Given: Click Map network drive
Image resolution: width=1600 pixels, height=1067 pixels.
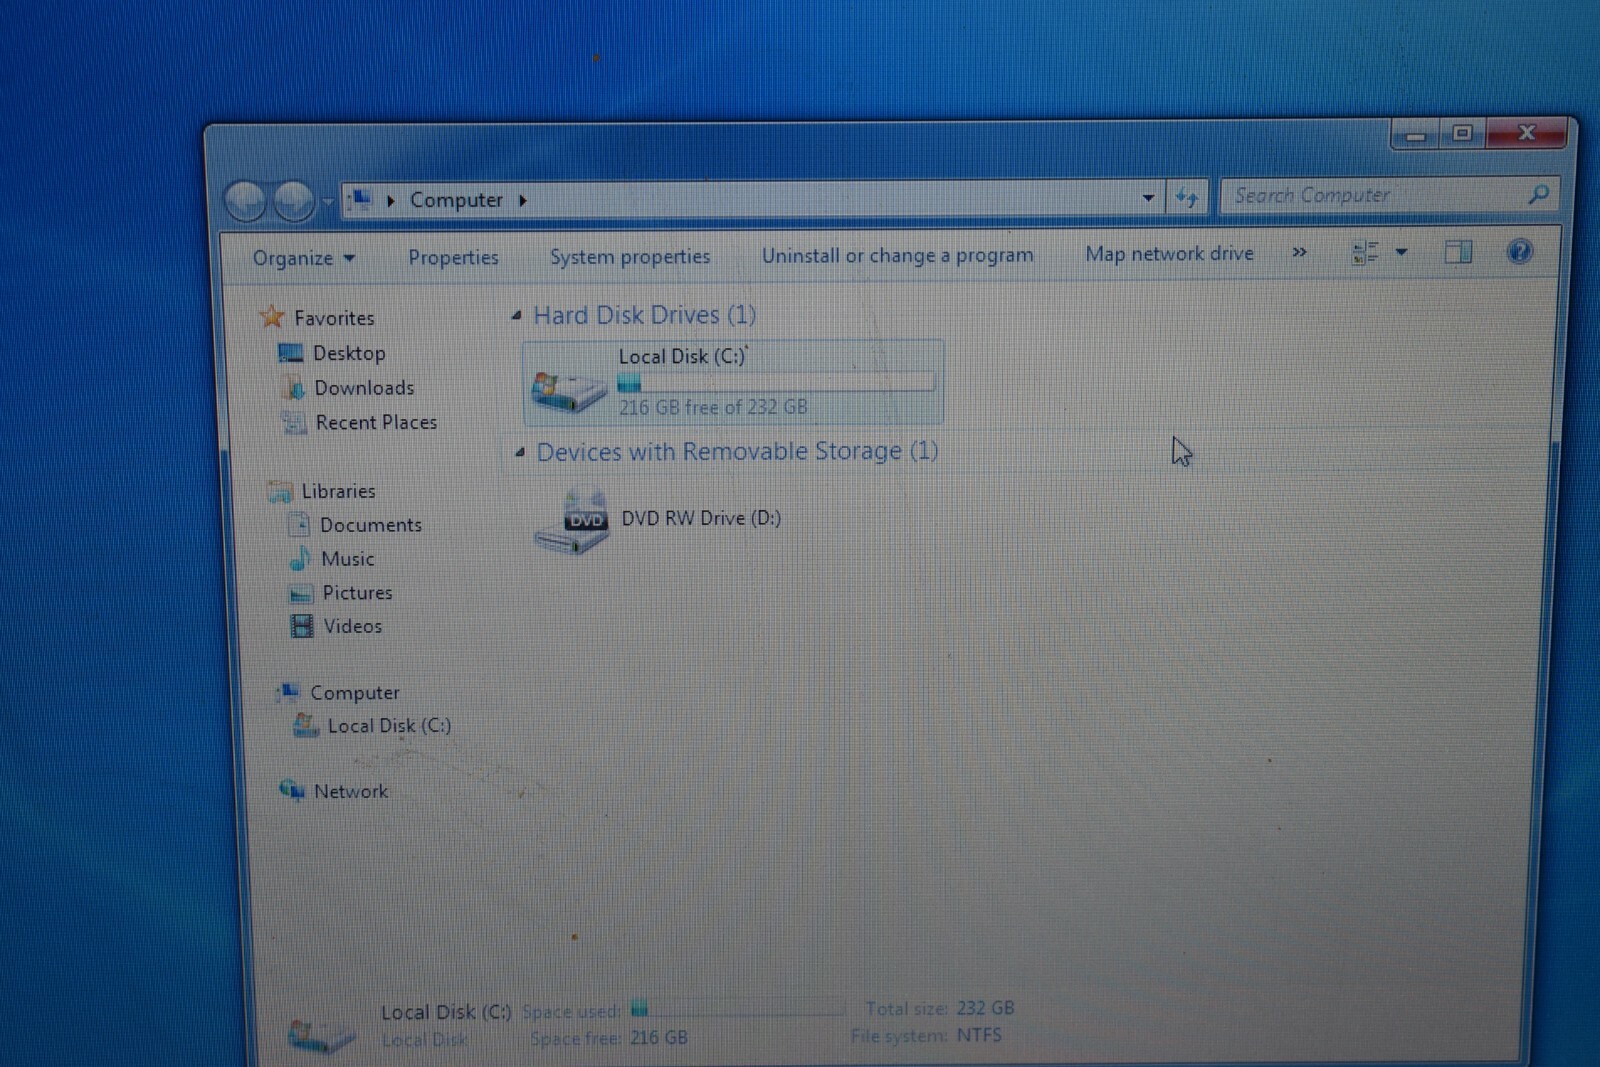Looking at the screenshot, I should [x=1170, y=253].
